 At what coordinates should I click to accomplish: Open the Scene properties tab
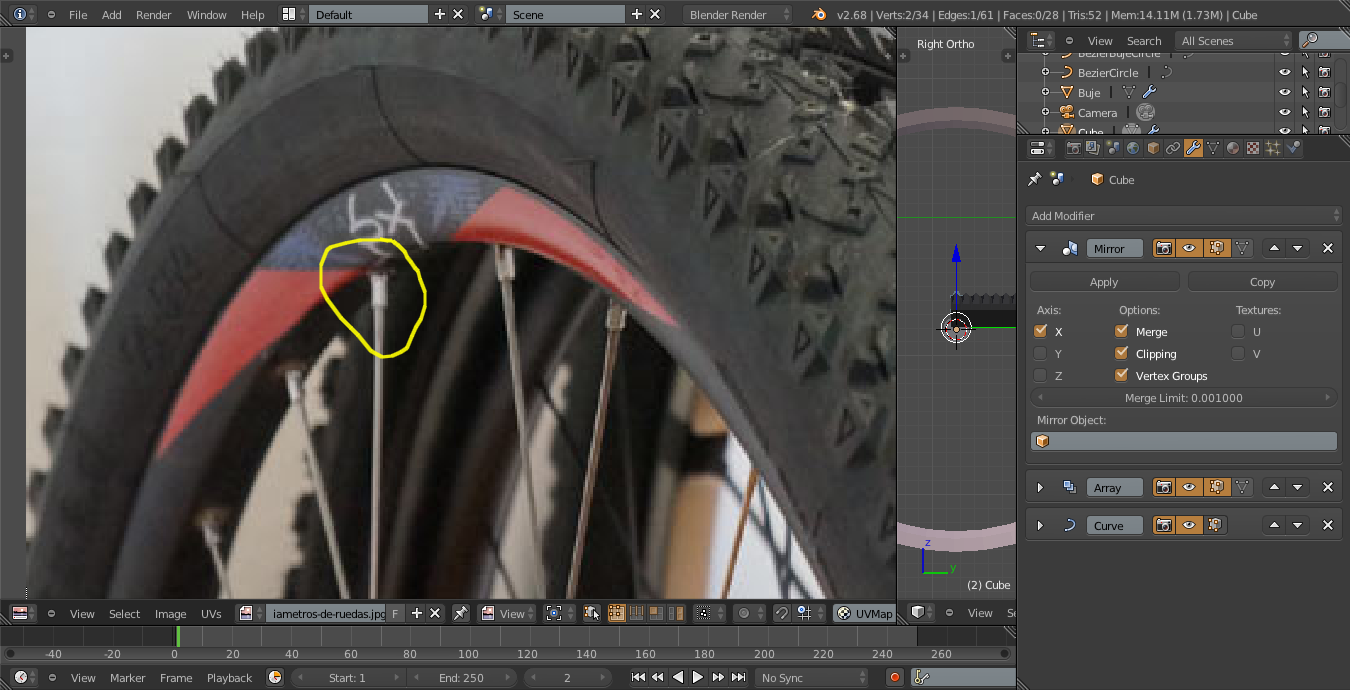click(1113, 148)
